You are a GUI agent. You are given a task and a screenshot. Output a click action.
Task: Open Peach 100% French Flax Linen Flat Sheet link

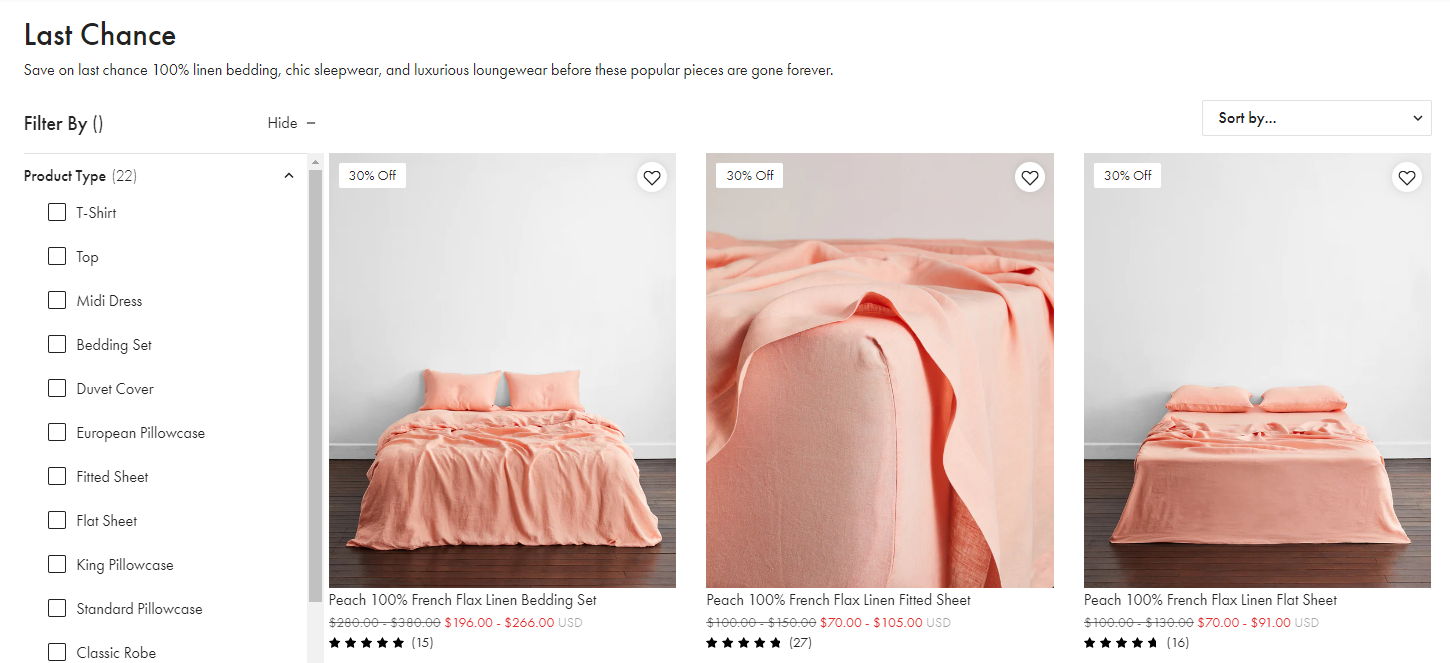1210,600
